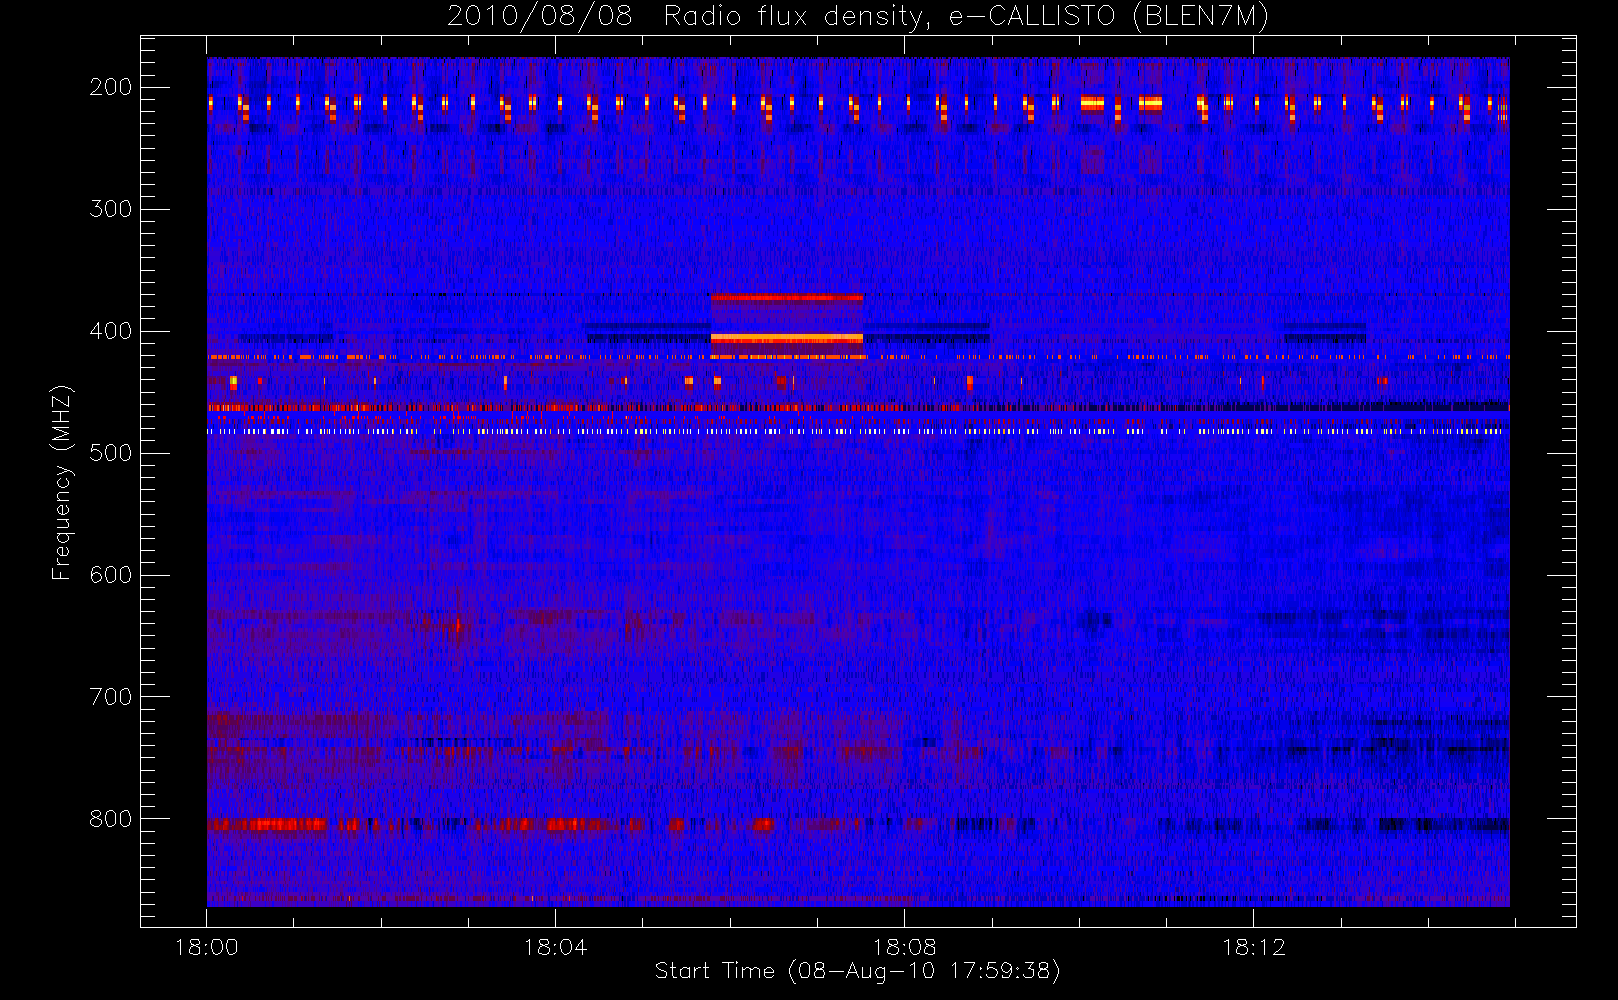The height and width of the screenshot is (1000, 1618).
Task: Click the plot title text e-CALLISTO (BLEN7M)
Action: pos(1108,17)
